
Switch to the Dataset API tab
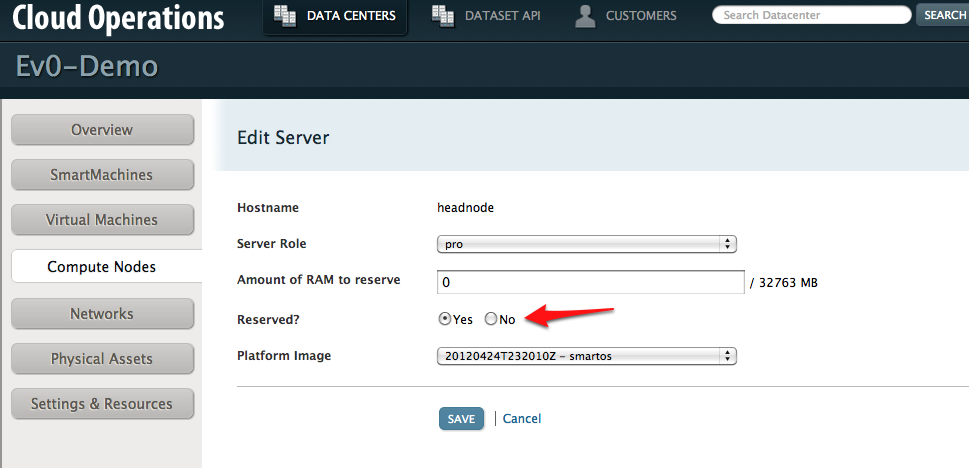coord(502,16)
